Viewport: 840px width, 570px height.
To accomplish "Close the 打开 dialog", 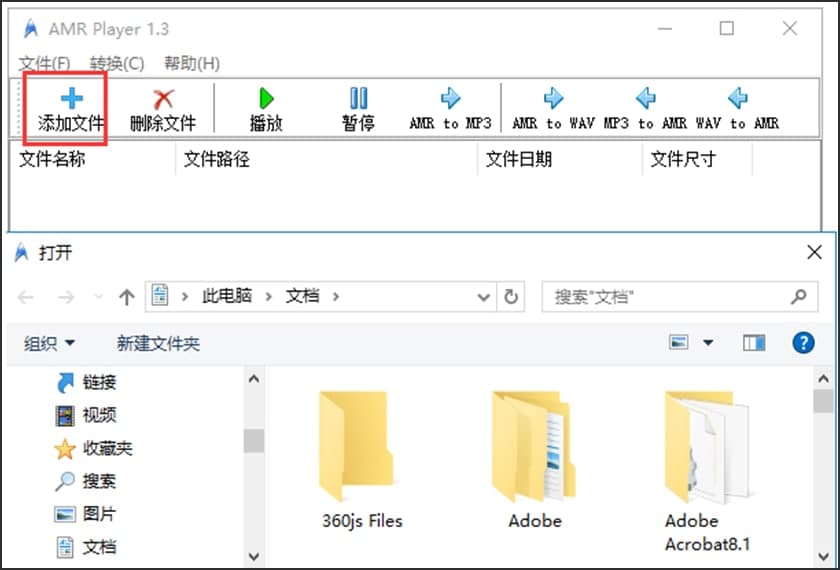I will [x=814, y=252].
